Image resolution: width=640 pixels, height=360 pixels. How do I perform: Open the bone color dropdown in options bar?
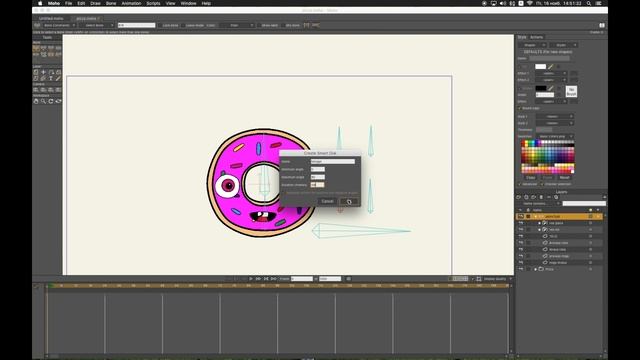(x=237, y=25)
